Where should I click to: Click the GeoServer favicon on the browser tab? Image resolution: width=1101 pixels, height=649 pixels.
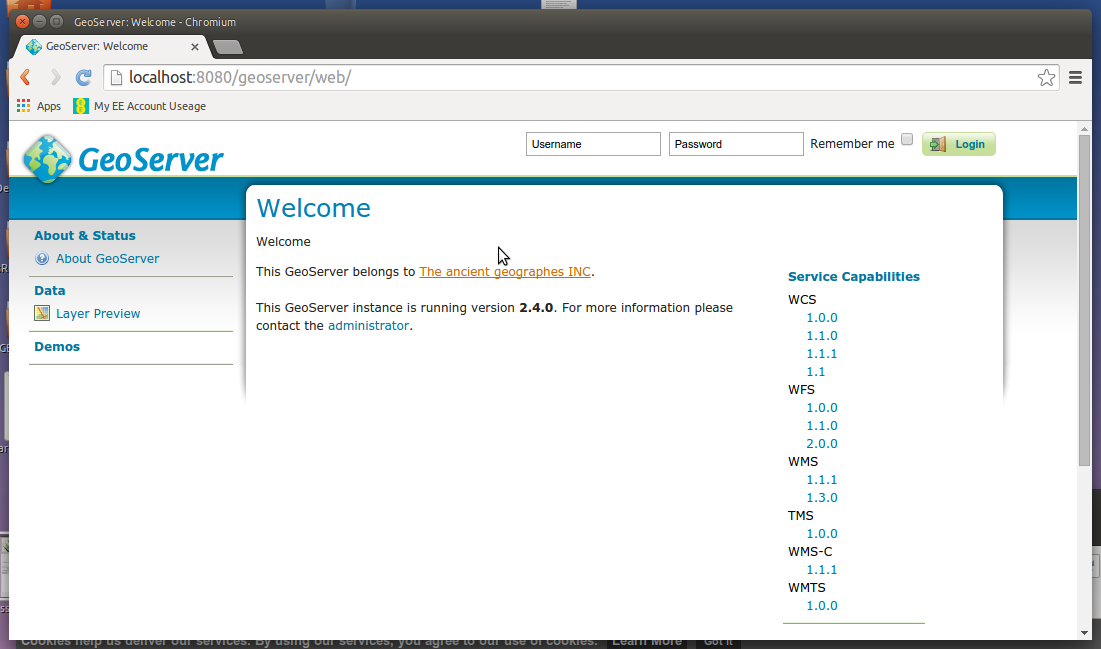(x=32, y=46)
